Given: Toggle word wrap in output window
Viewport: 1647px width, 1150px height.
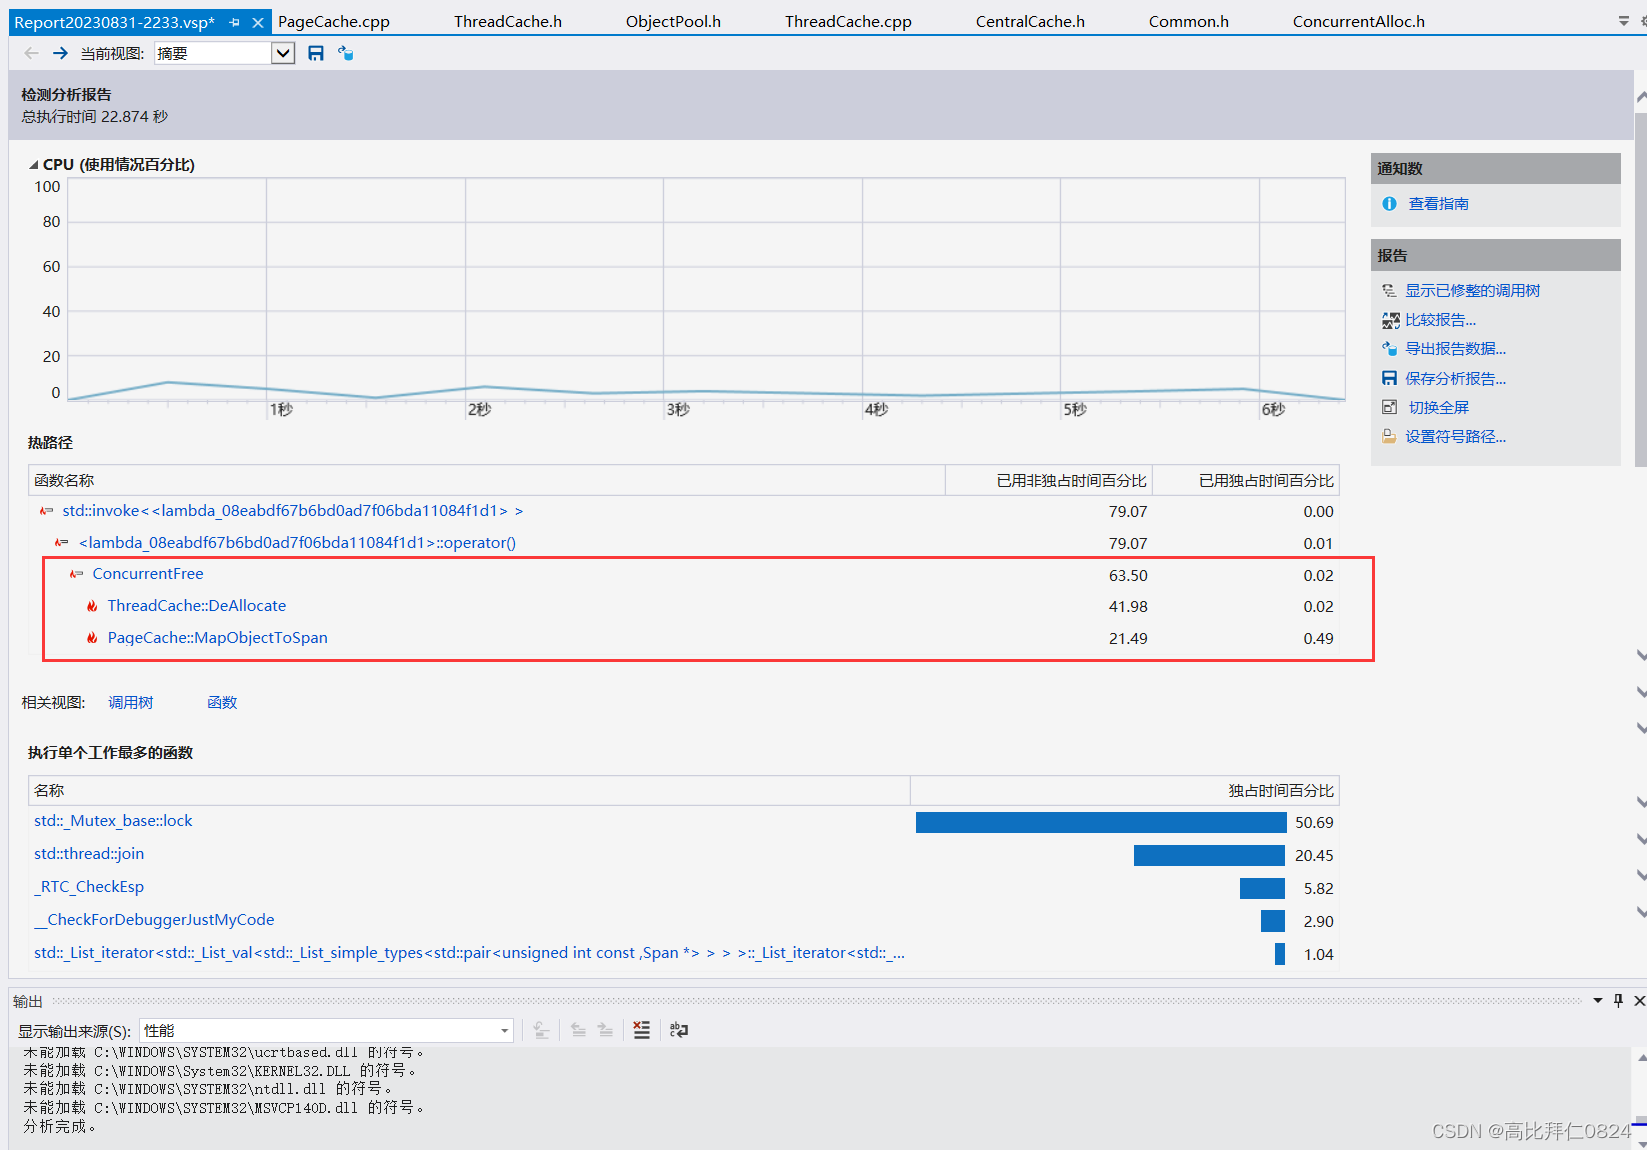Looking at the screenshot, I should tap(679, 1031).
